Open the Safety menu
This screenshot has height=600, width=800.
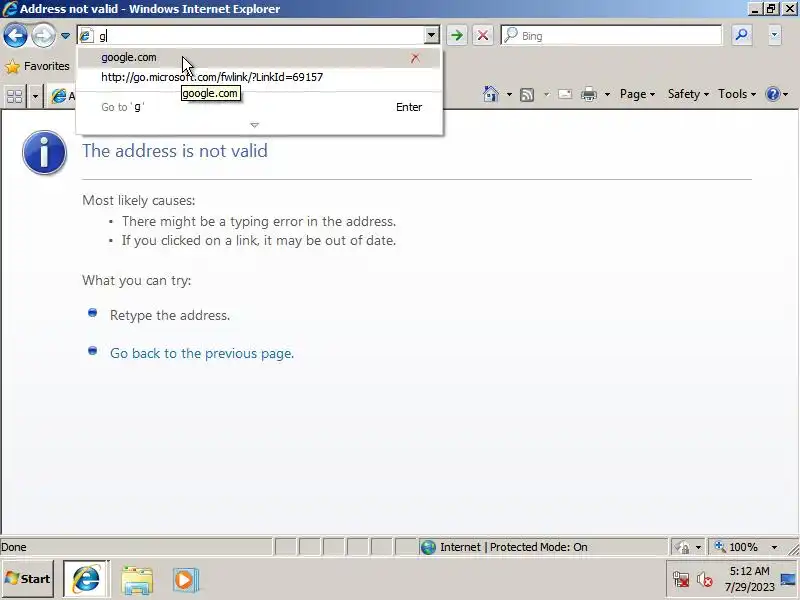(x=688, y=94)
